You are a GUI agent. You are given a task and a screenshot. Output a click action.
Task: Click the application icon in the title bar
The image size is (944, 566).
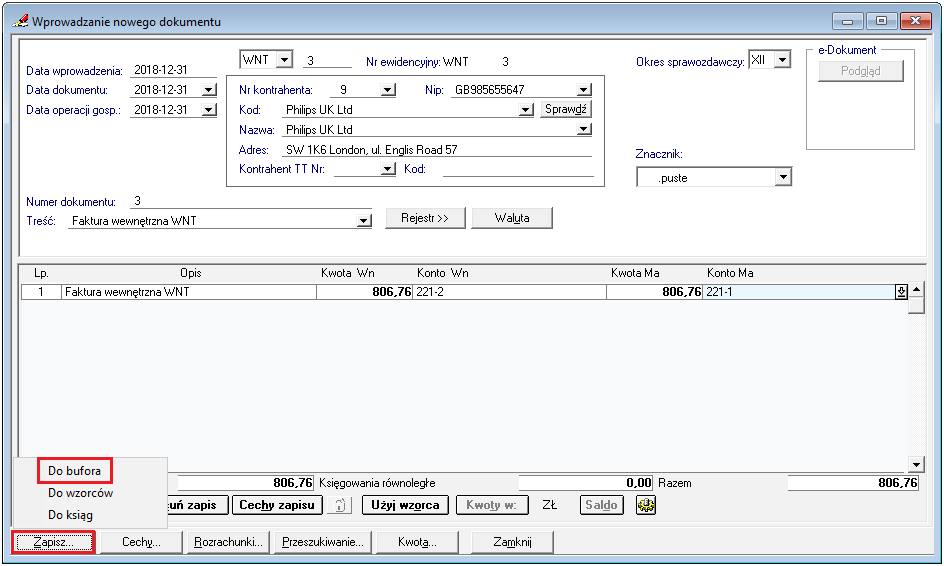point(20,21)
